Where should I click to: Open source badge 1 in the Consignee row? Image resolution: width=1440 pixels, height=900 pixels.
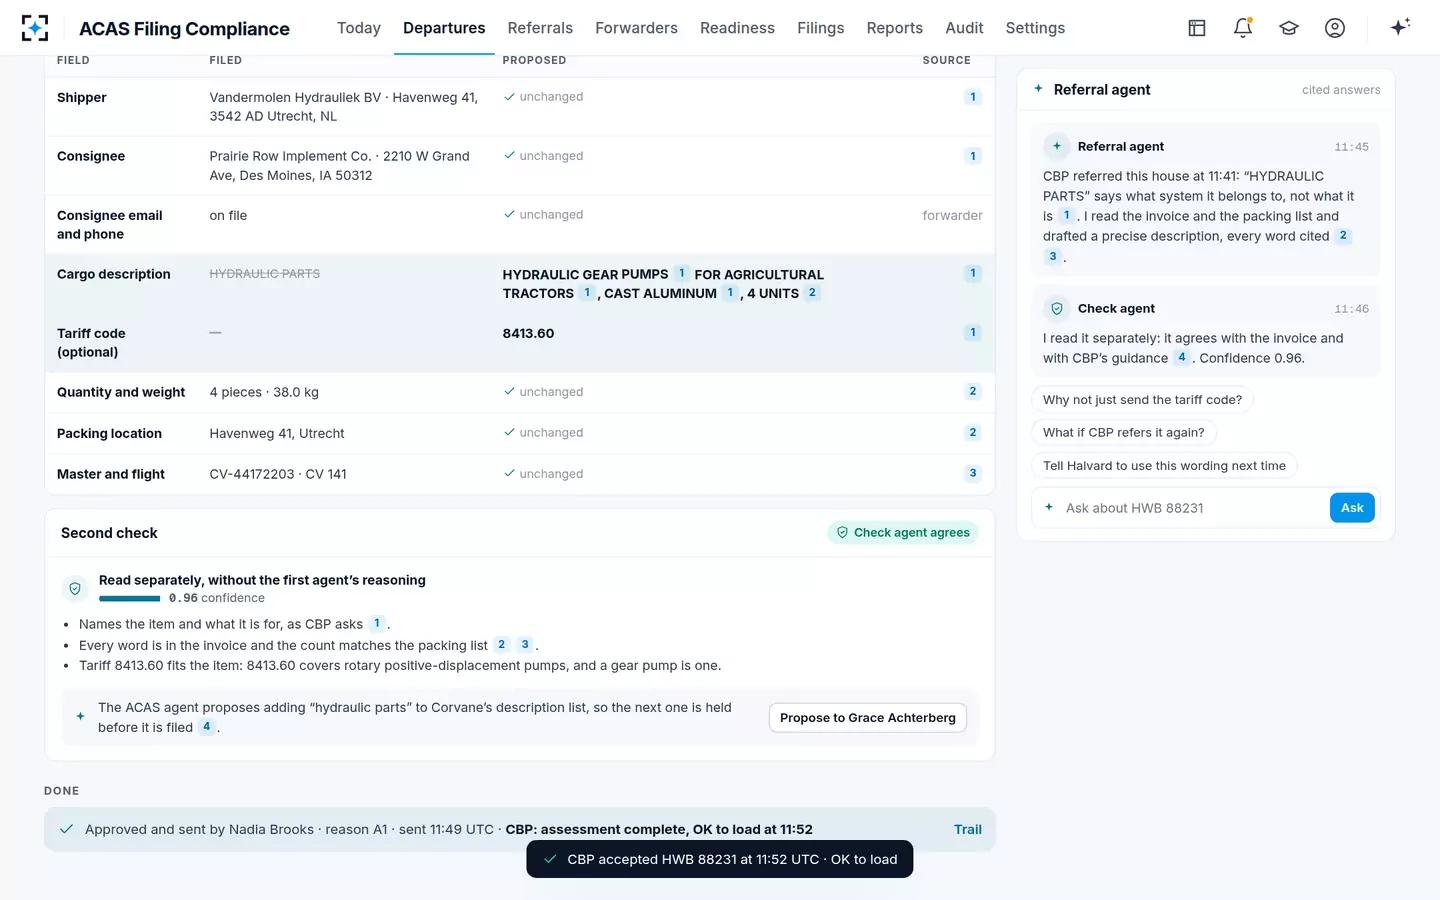tap(972, 156)
